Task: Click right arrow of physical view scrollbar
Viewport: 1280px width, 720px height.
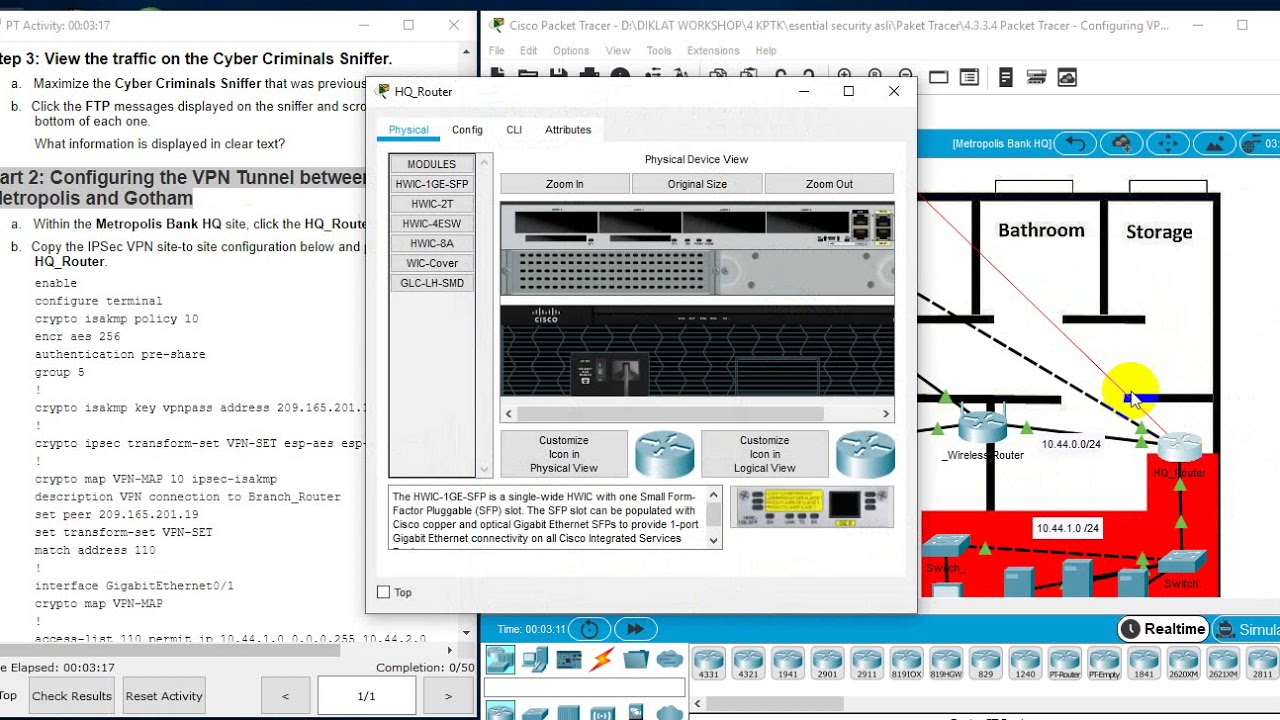Action: tap(885, 414)
